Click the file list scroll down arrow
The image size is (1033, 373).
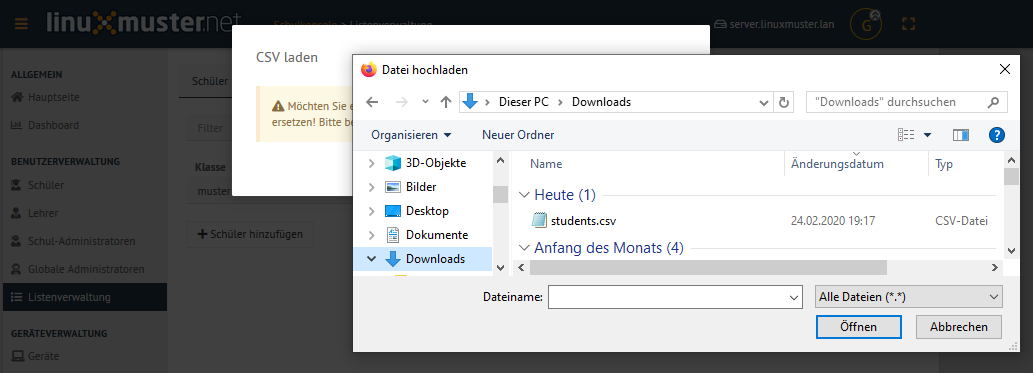coord(1011,250)
